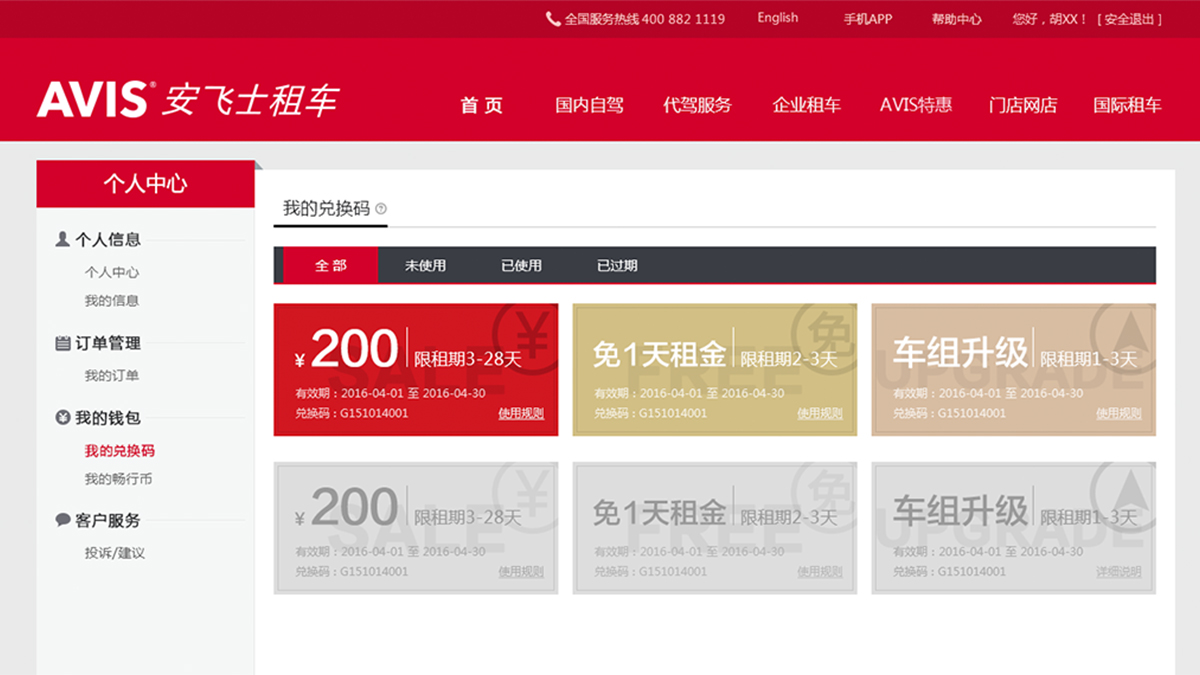
Task: Open AVIS特惠 navigation menu item
Action: click(915, 105)
